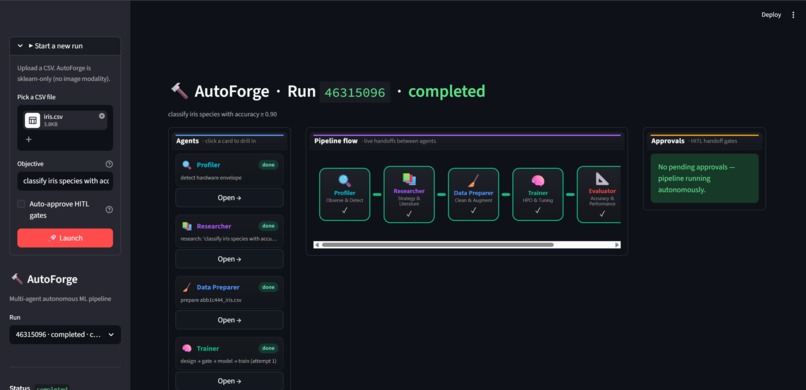Click 'prepare abb1c444_iris.csv' description text
The width and height of the screenshot is (806, 390).
point(210,300)
